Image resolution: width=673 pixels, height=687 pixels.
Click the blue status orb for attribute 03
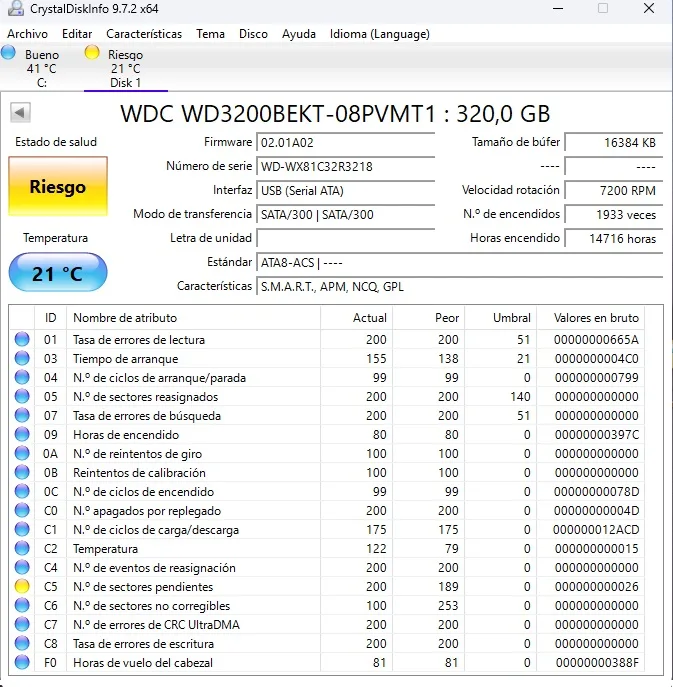pos(22,358)
